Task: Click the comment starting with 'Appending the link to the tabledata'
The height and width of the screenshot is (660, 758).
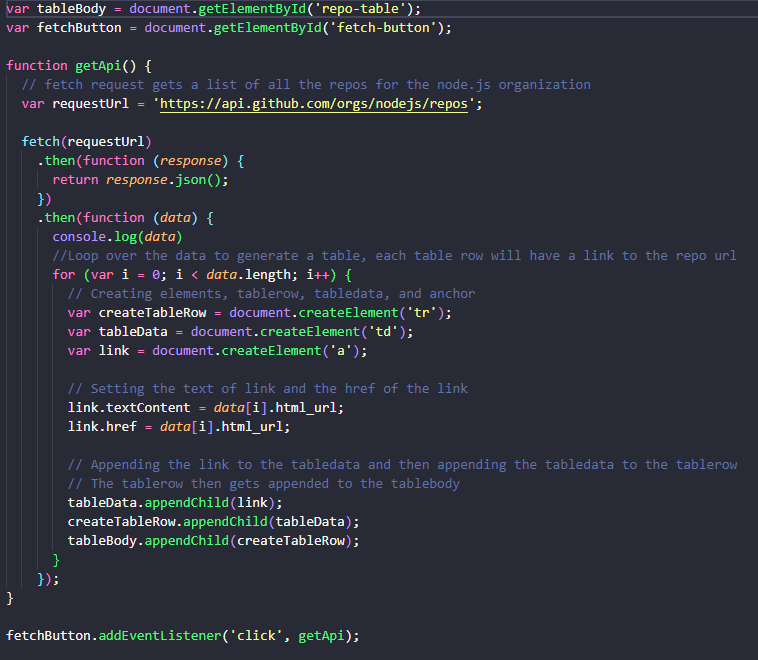Action: coord(402,465)
